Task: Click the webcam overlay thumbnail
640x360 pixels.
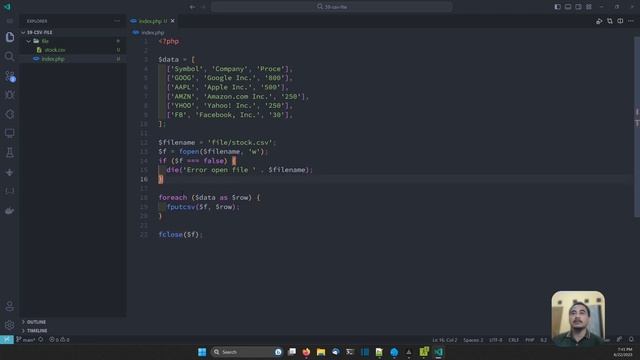Action: pyautogui.click(x=578, y=318)
